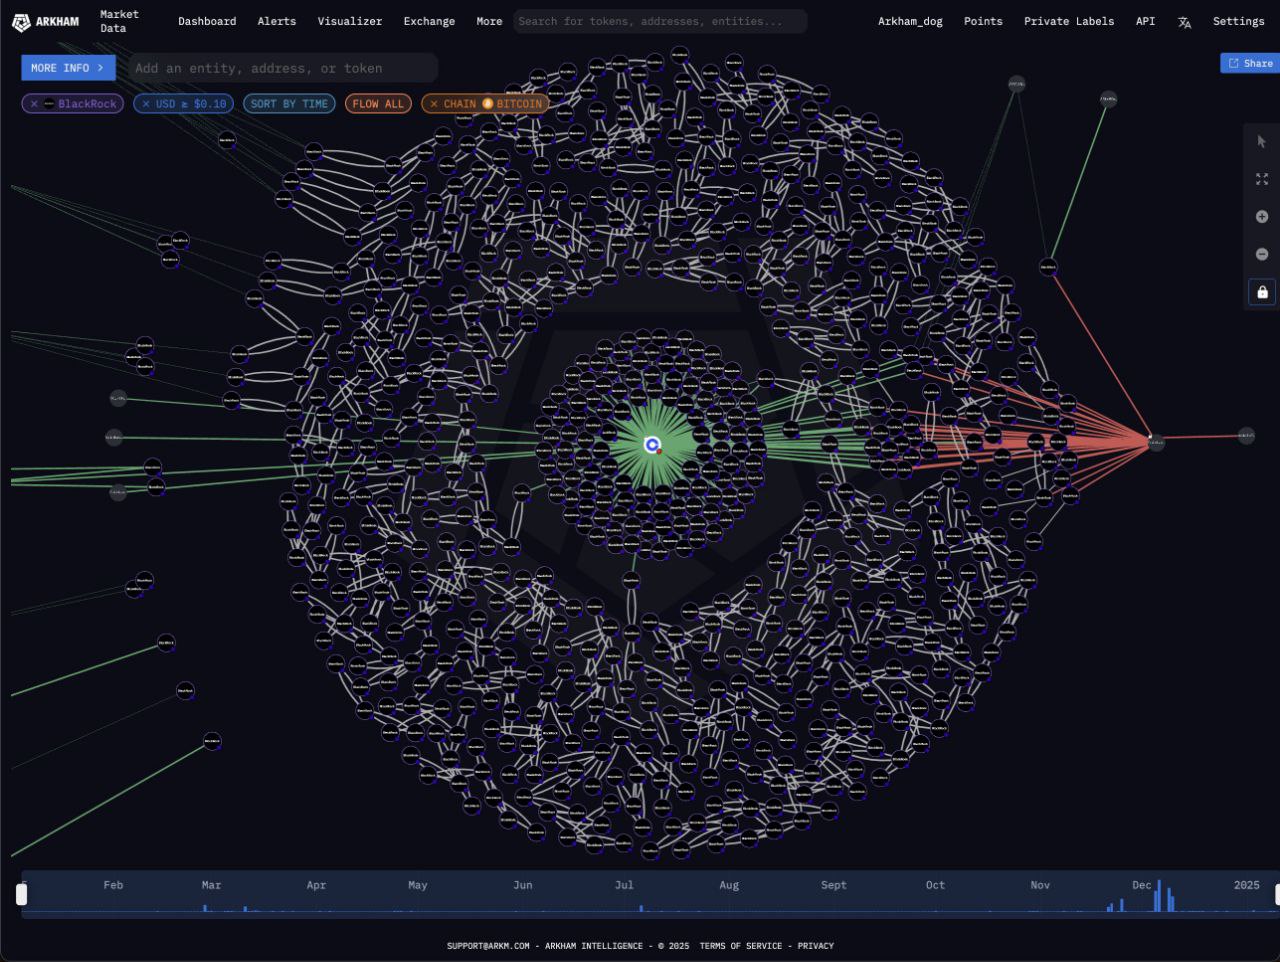This screenshot has height=962, width=1280.
Task: Select the gray node where red edges converge
Action: pyautogui.click(x=1156, y=442)
